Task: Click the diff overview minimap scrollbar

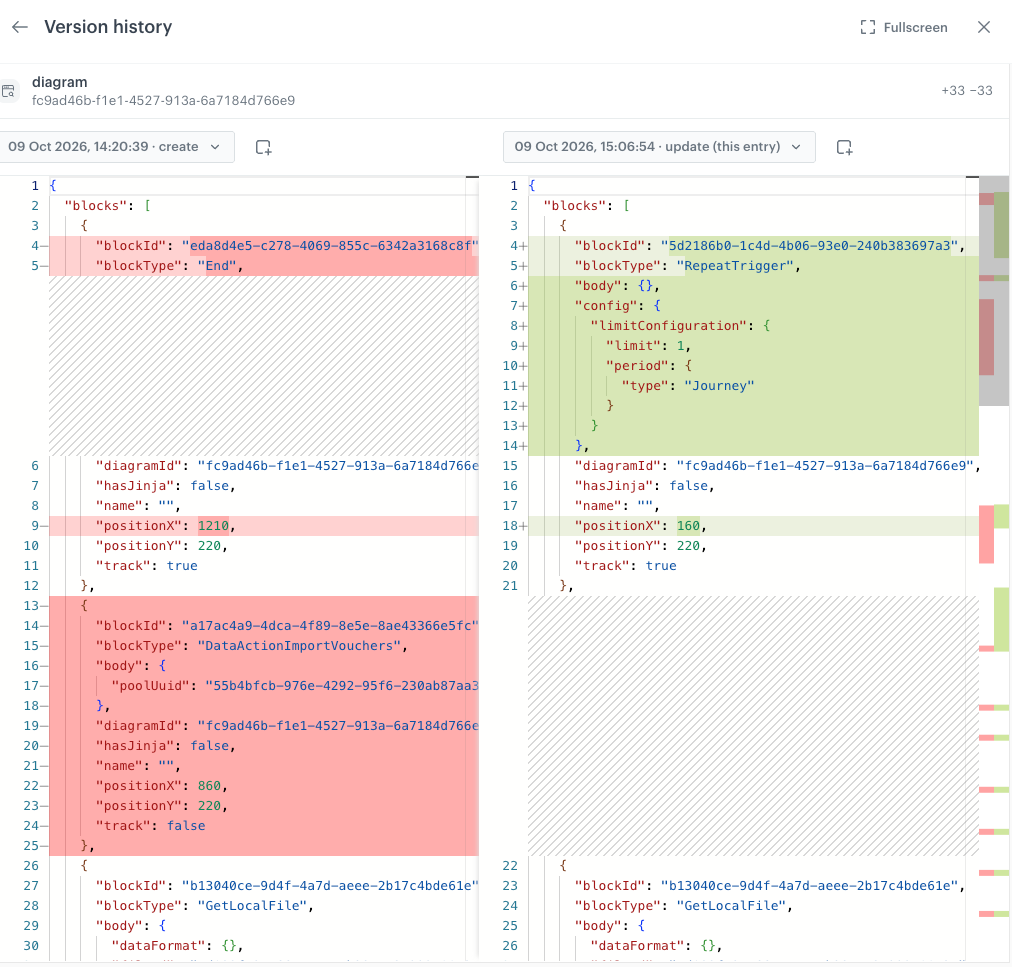Action: tap(994, 290)
